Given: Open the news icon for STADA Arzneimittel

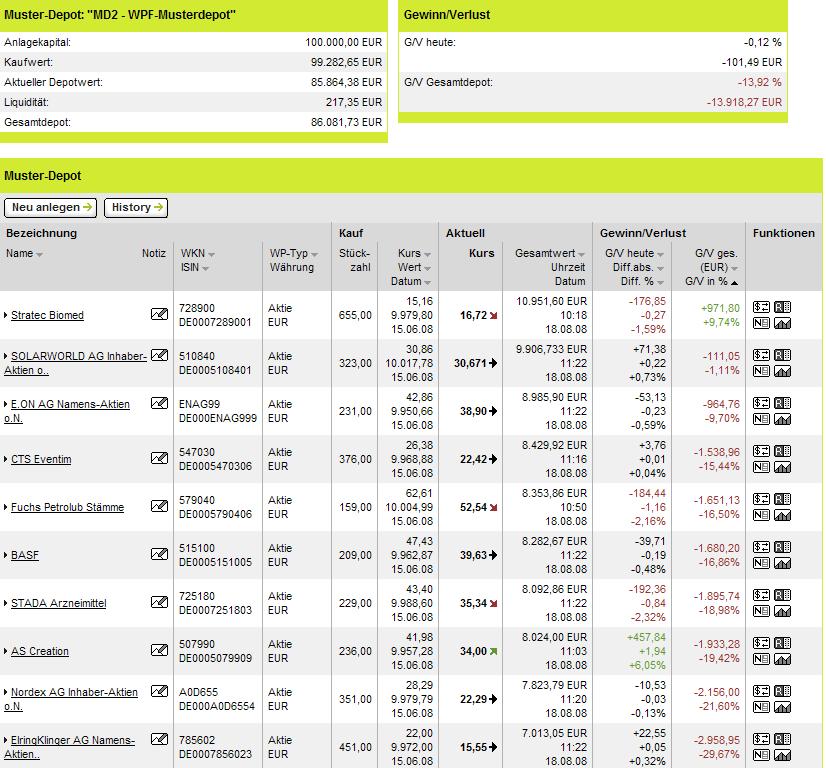Looking at the screenshot, I should coord(761,611).
